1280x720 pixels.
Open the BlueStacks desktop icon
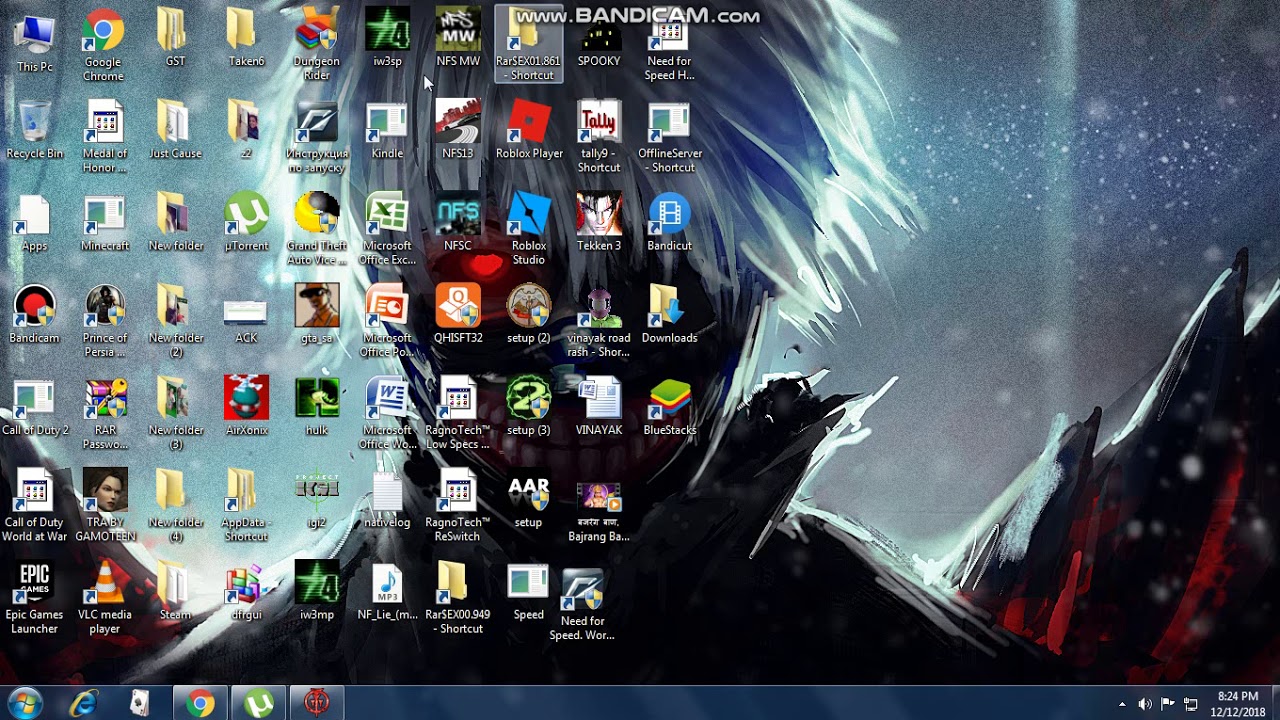[669, 402]
